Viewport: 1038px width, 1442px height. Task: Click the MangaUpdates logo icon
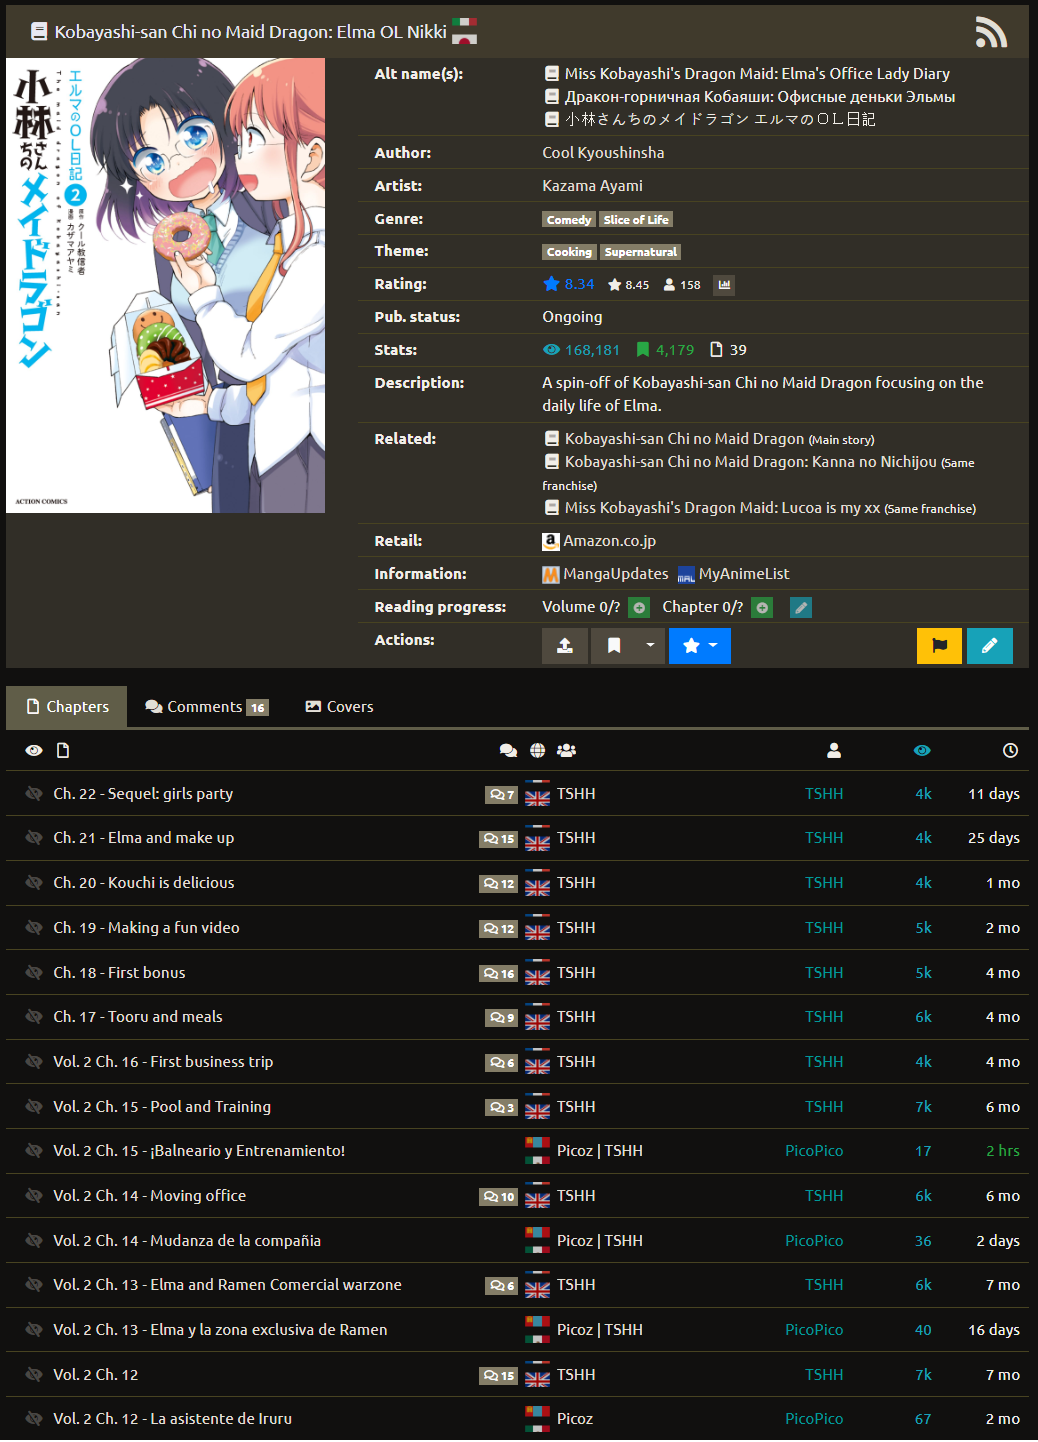click(551, 574)
